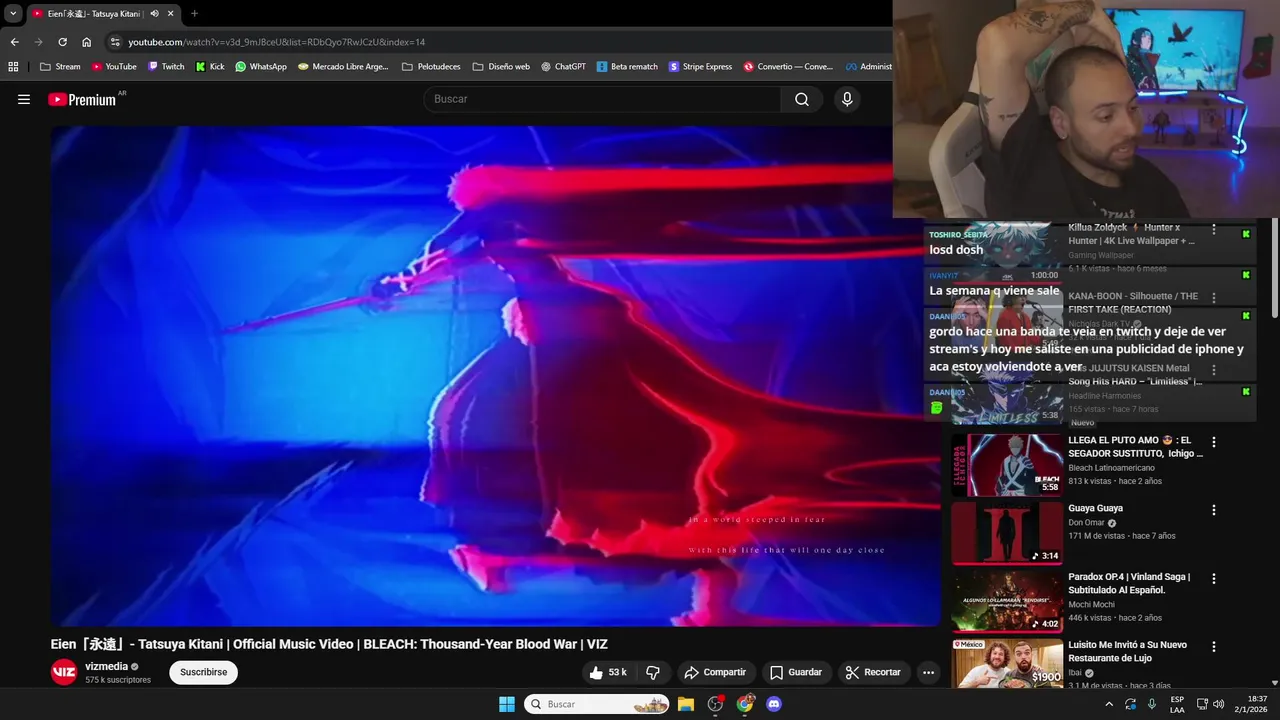
Task: Expand the tab search dropdown arrow
Action: tap(13, 13)
